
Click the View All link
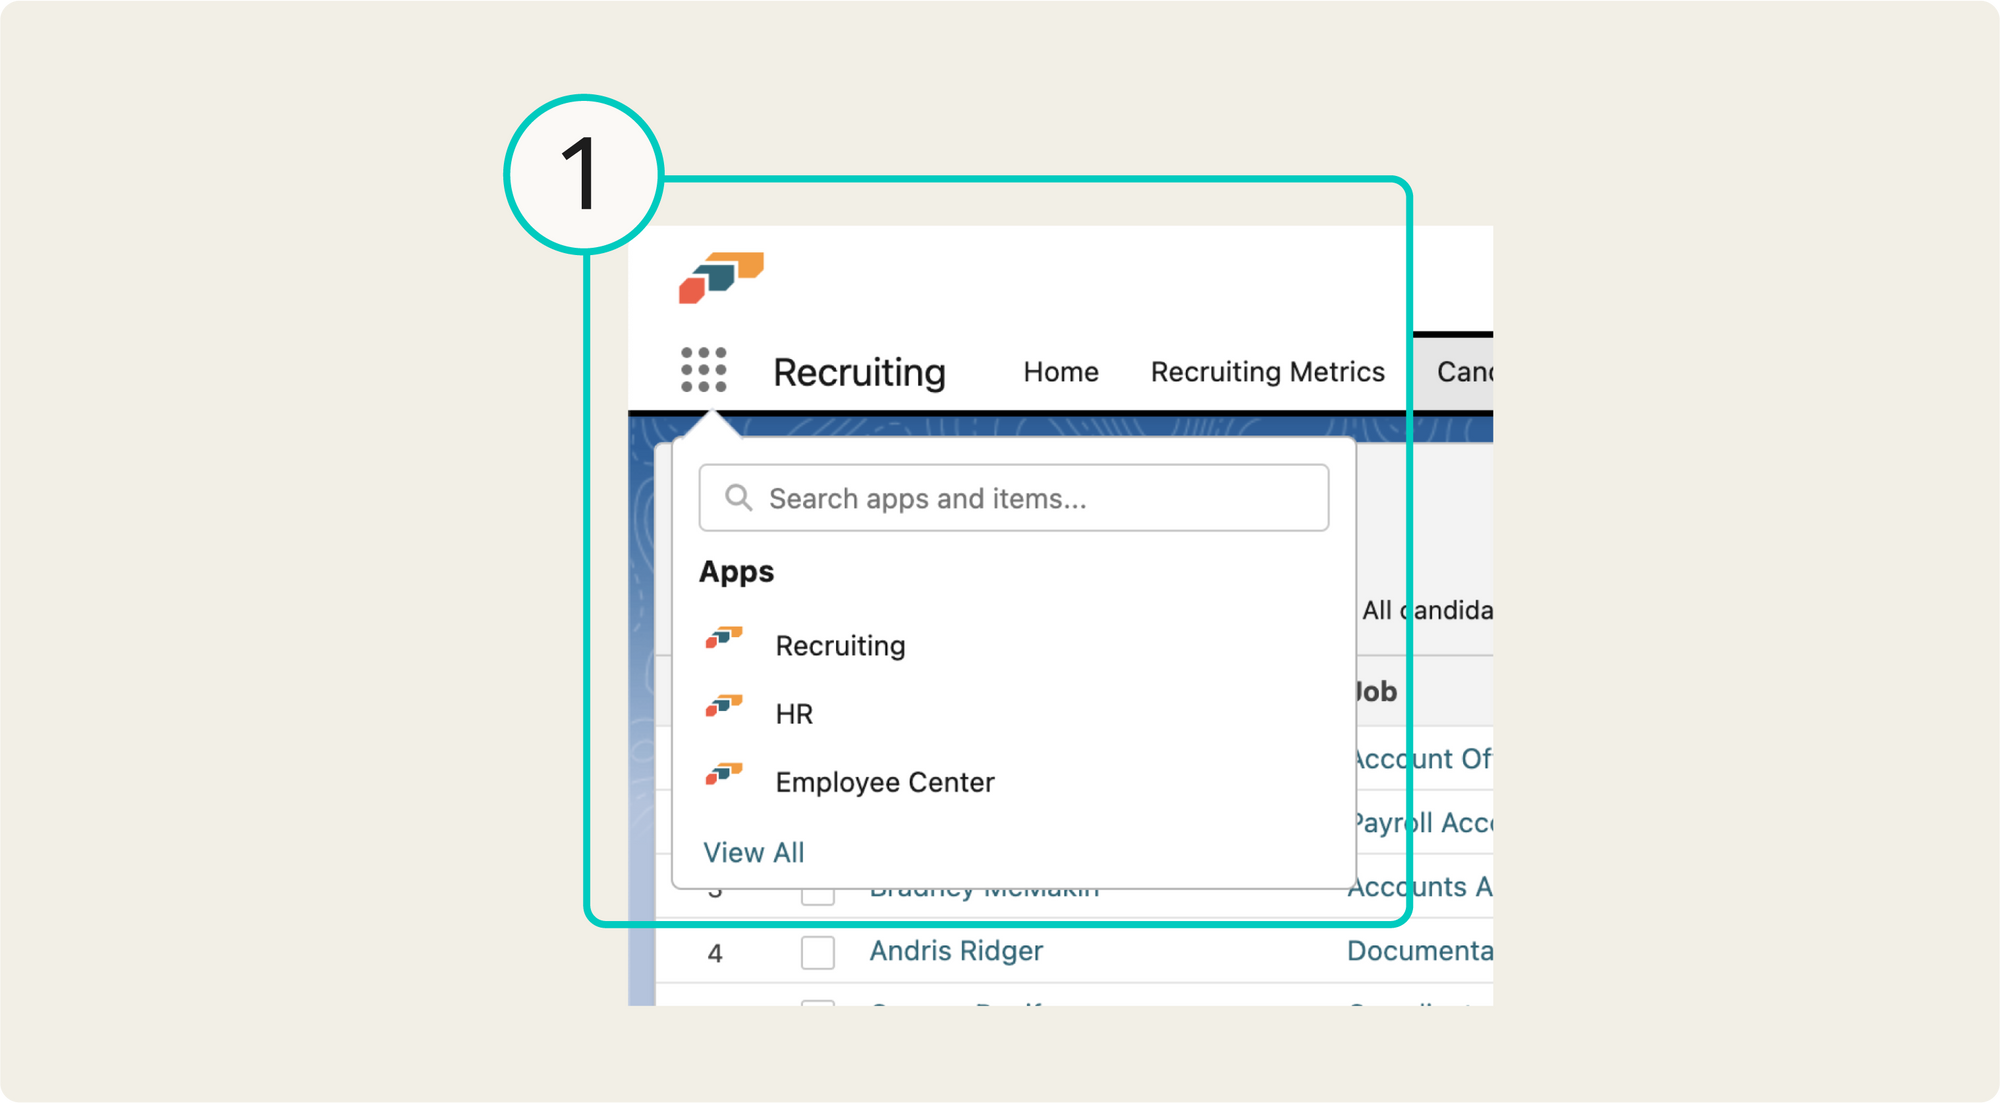pyautogui.click(x=754, y=852)
